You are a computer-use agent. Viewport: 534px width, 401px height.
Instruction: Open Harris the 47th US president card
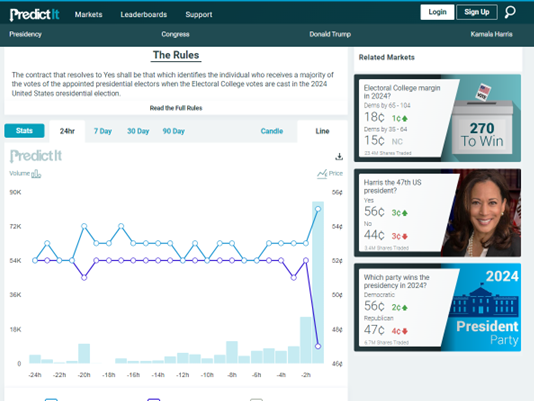point(437,213)
